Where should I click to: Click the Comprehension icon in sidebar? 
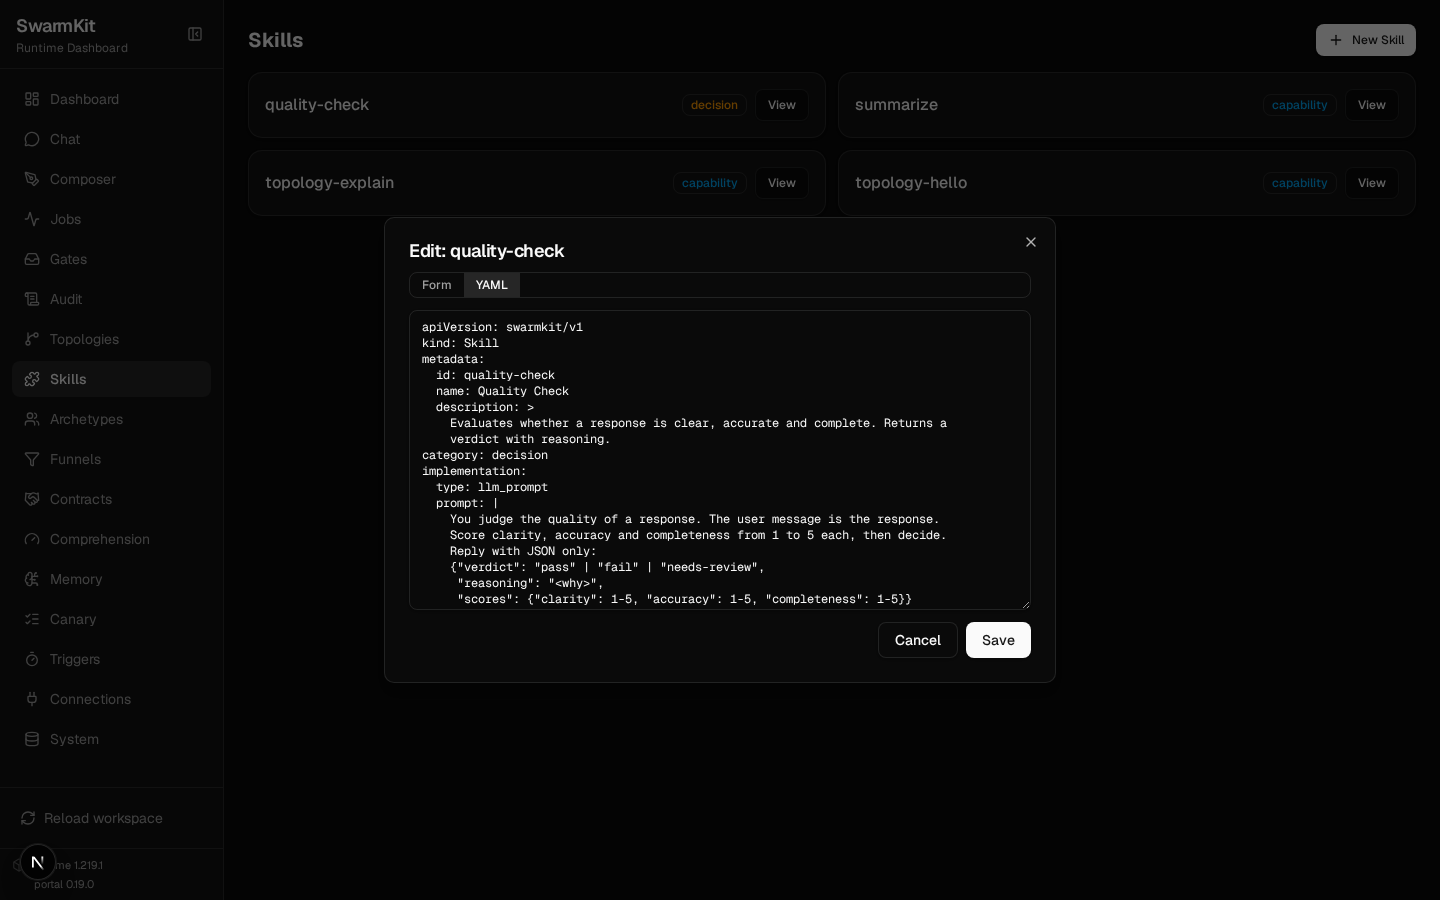click(x=32, y=539)
